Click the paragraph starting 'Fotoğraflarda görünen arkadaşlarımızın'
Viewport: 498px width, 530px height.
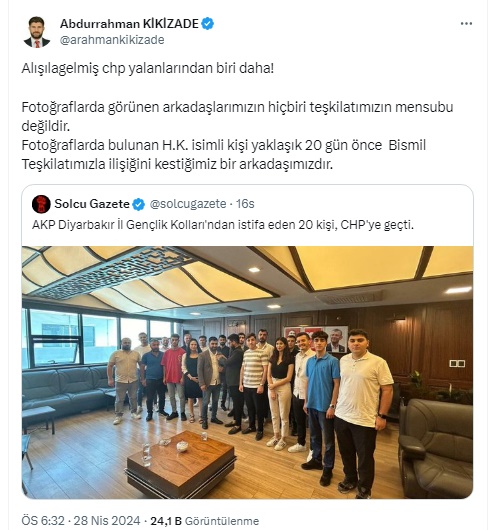237,117
